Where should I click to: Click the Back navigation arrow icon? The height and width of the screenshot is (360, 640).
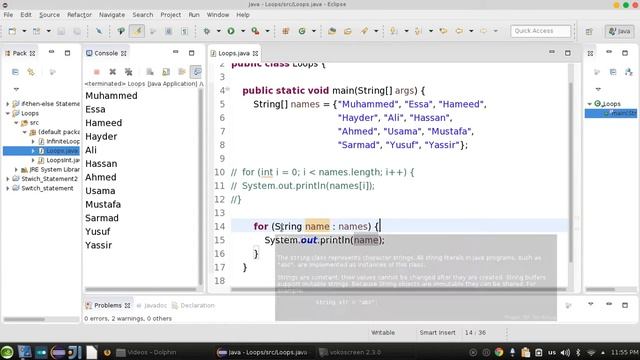[459, 31]
